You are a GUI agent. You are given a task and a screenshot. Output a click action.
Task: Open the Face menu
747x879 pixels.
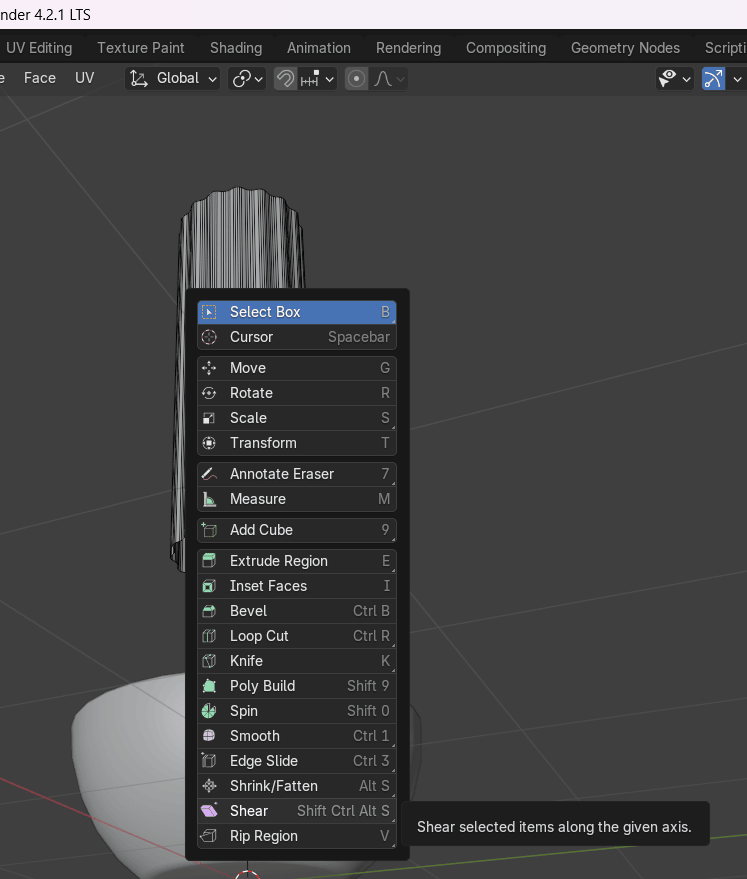point(40,78)
